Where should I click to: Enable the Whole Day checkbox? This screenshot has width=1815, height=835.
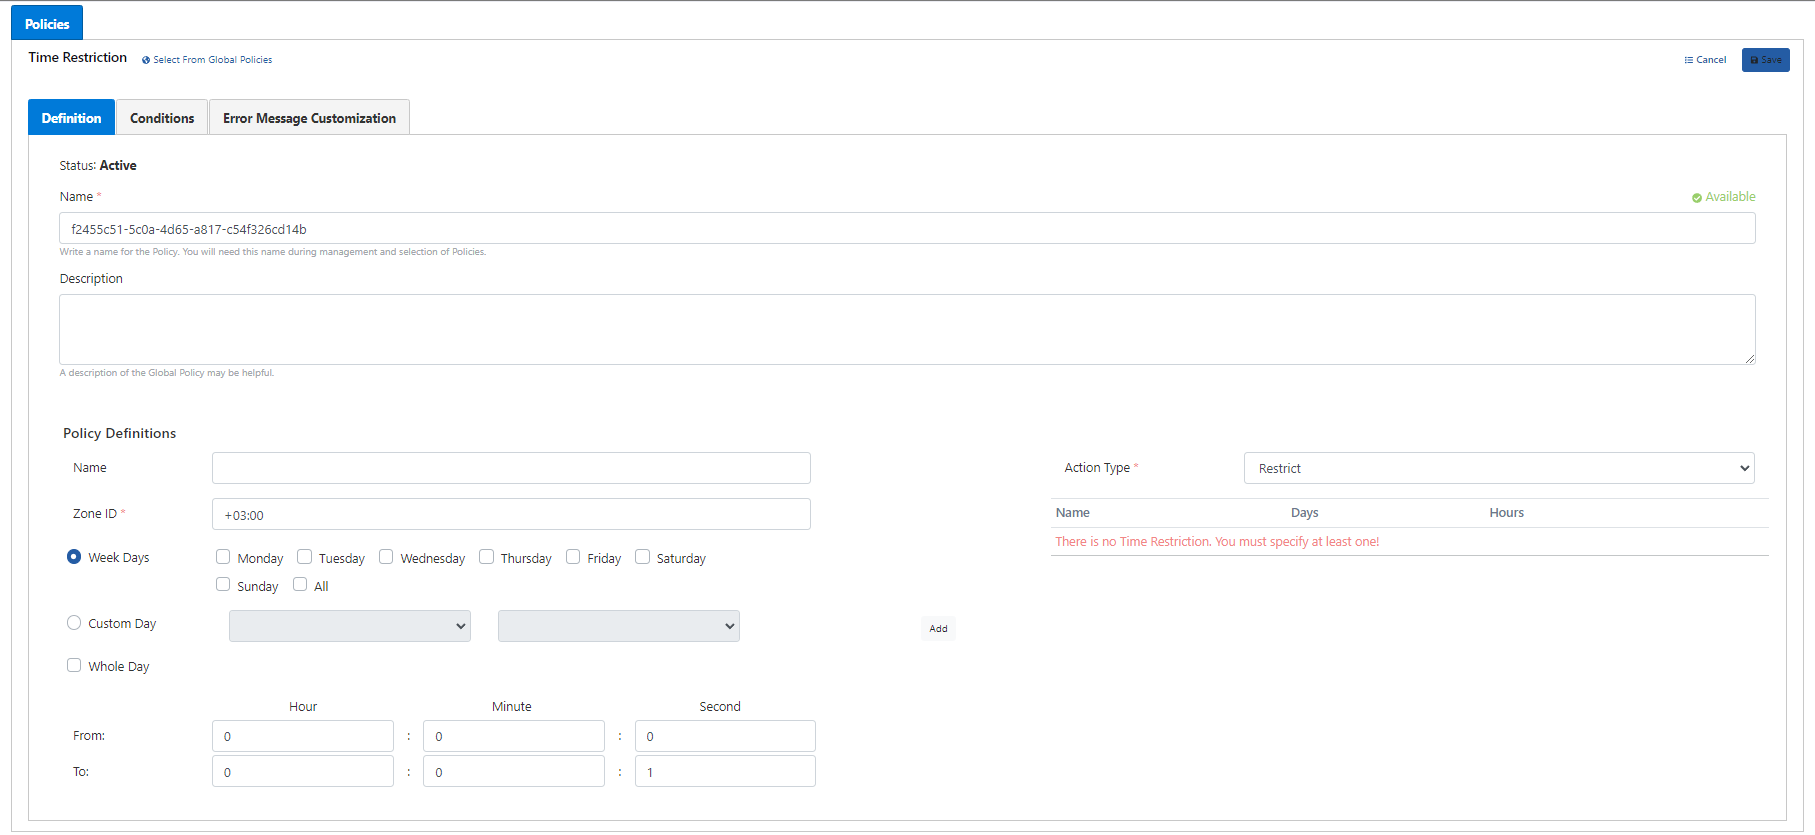pos(74,665)
